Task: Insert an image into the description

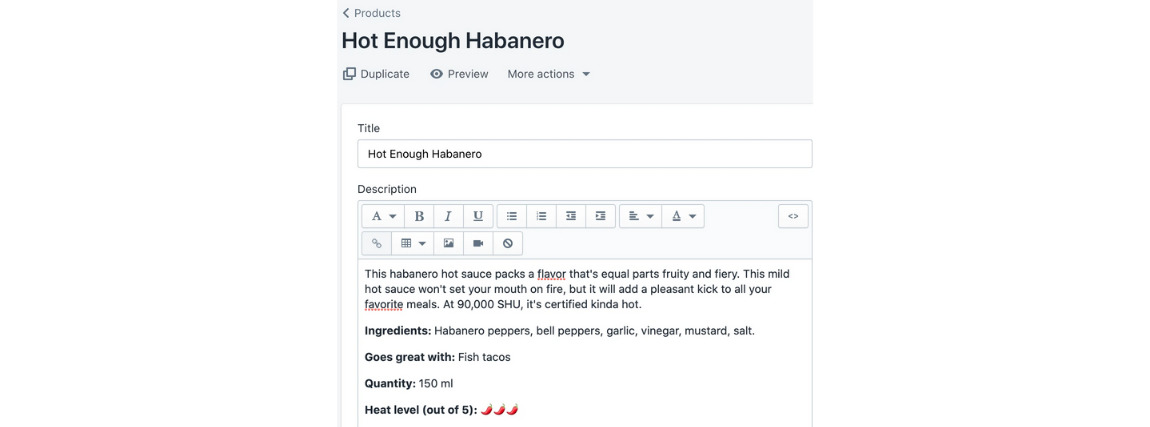Action: click(x=449, y=243)
